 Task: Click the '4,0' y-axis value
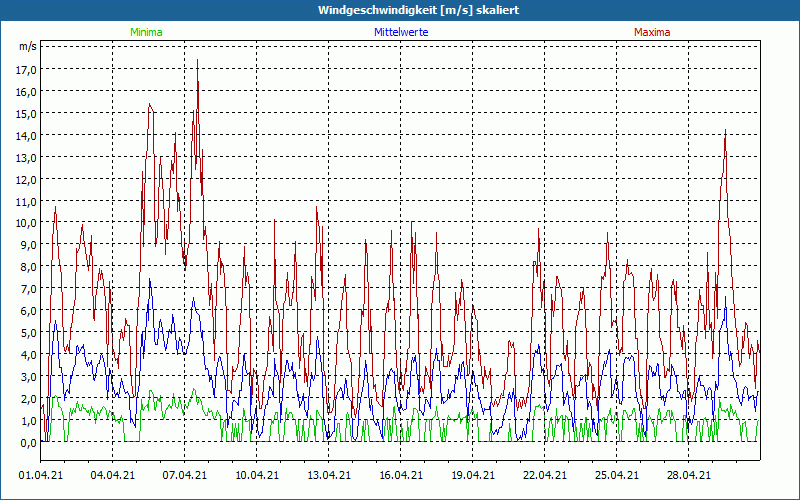[28, 355]
